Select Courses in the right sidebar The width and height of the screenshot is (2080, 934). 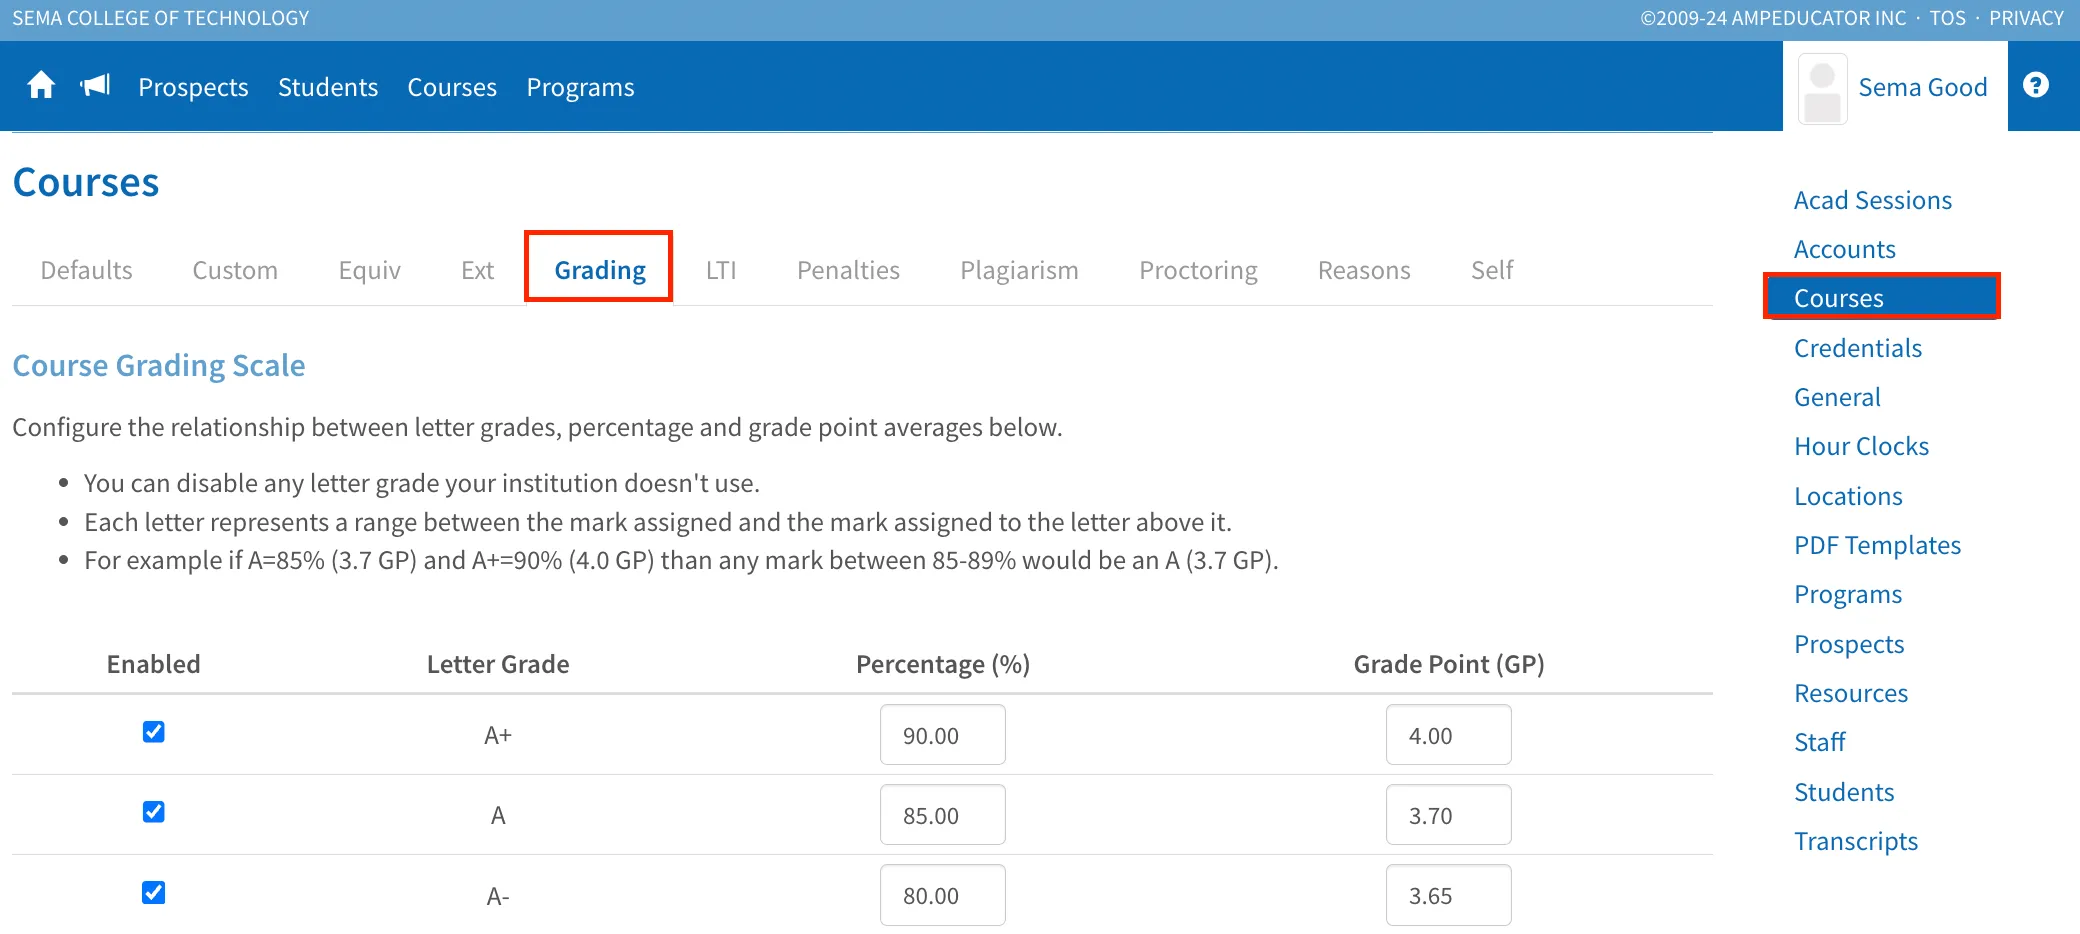pos(1882,297)
